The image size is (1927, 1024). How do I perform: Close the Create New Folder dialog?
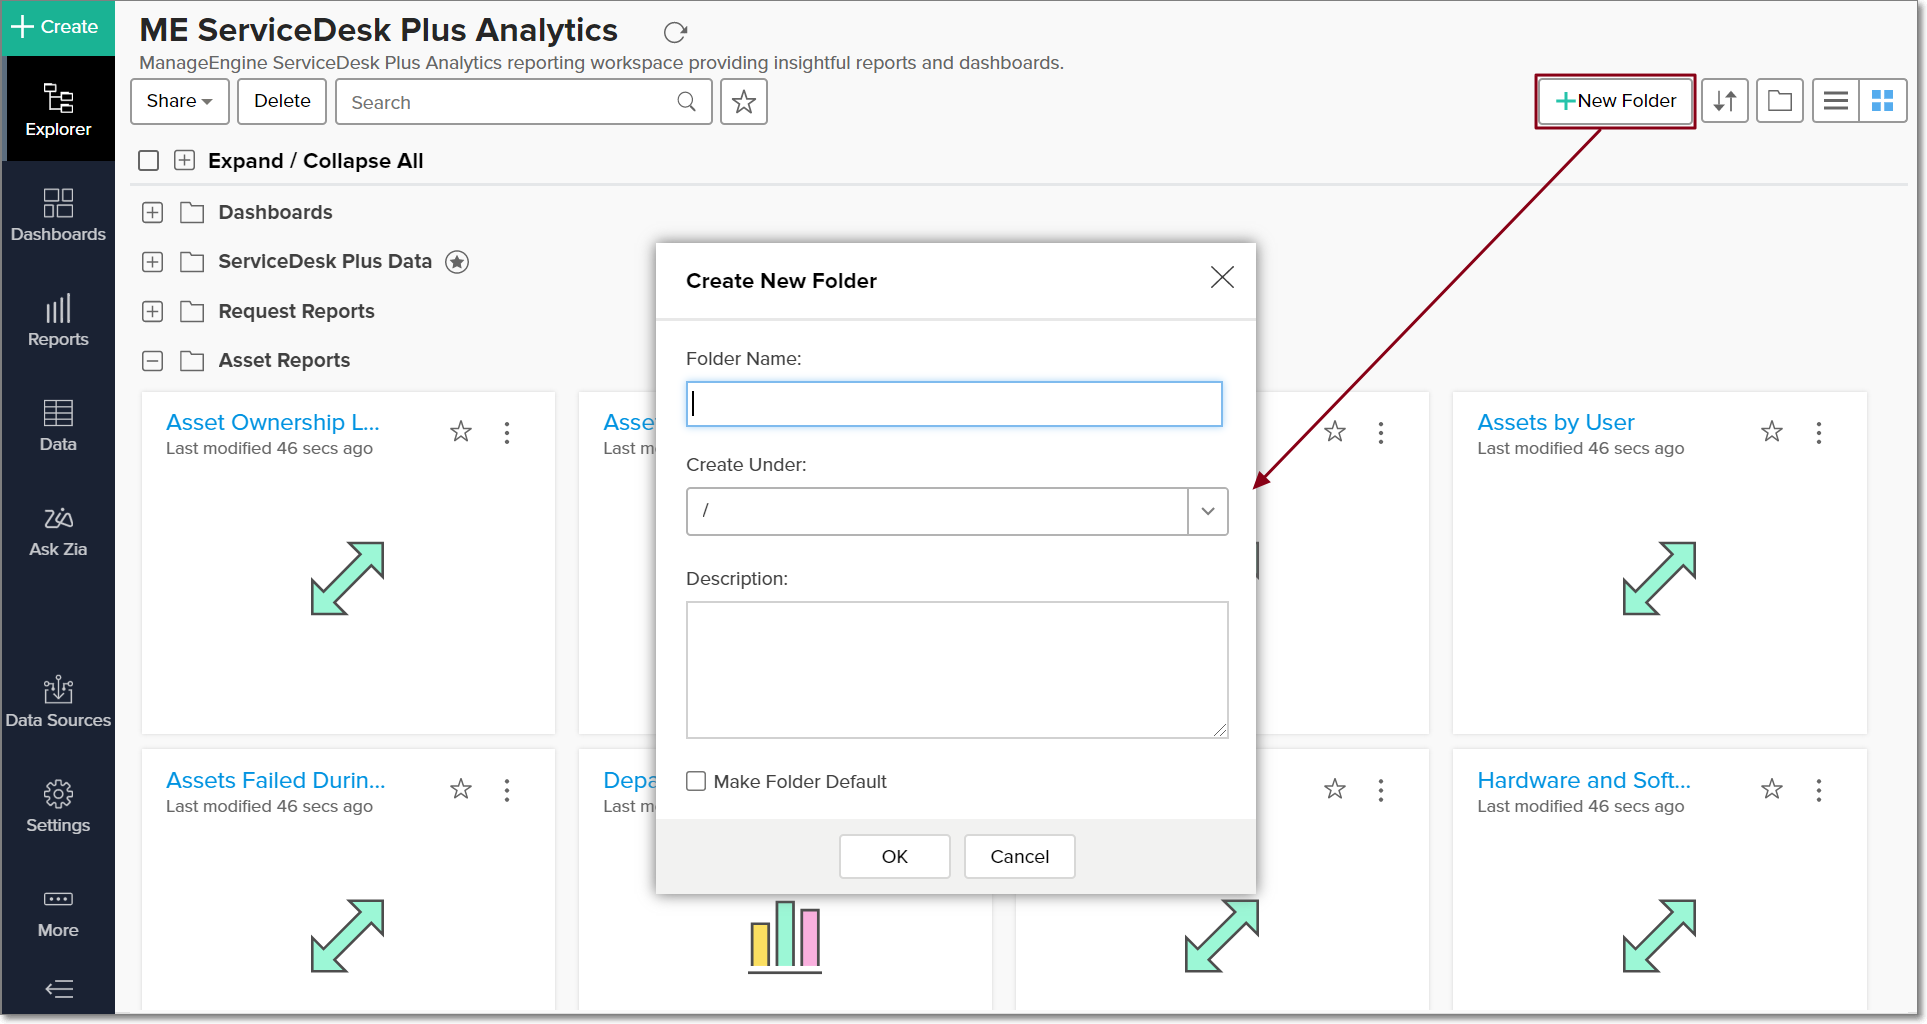tap(1222, 278)
